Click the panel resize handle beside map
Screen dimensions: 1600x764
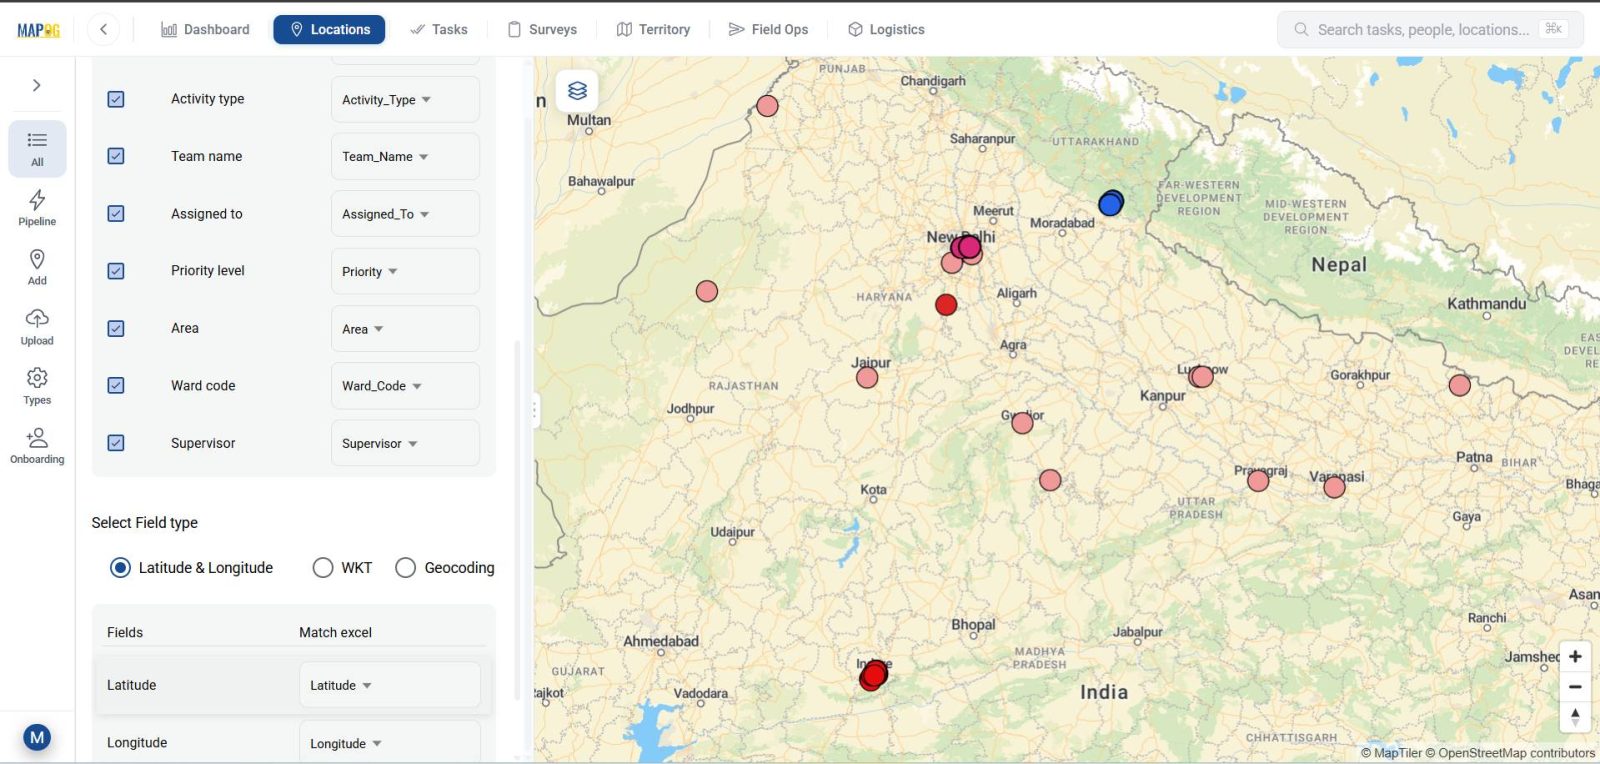[534, 409]
